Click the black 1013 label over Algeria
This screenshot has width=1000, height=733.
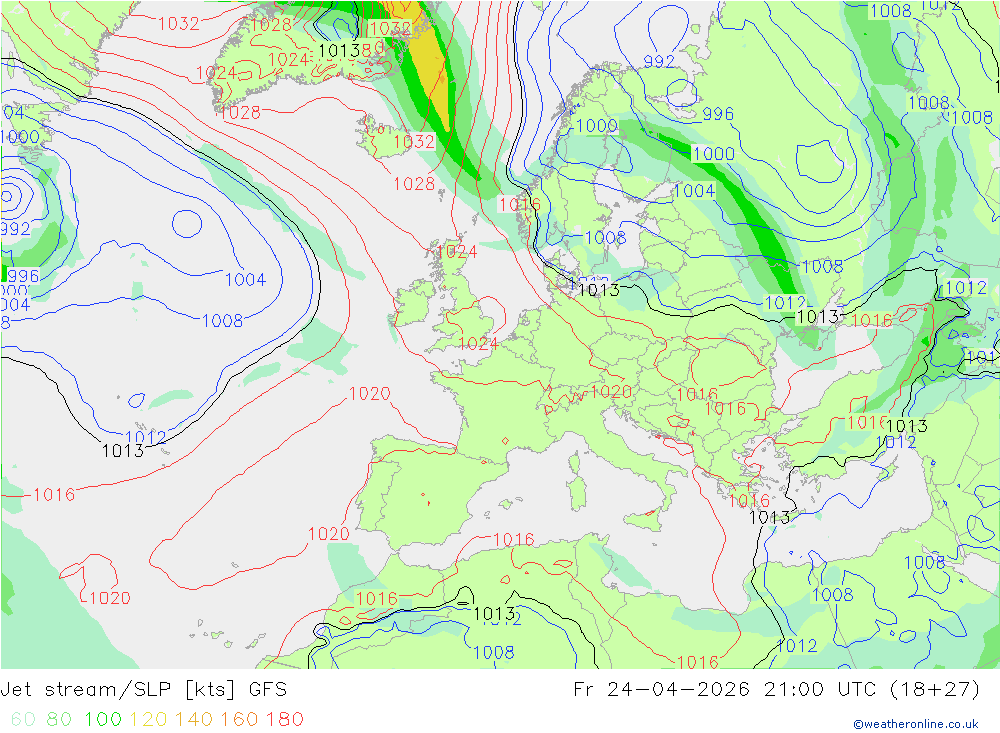coord(494,614)
